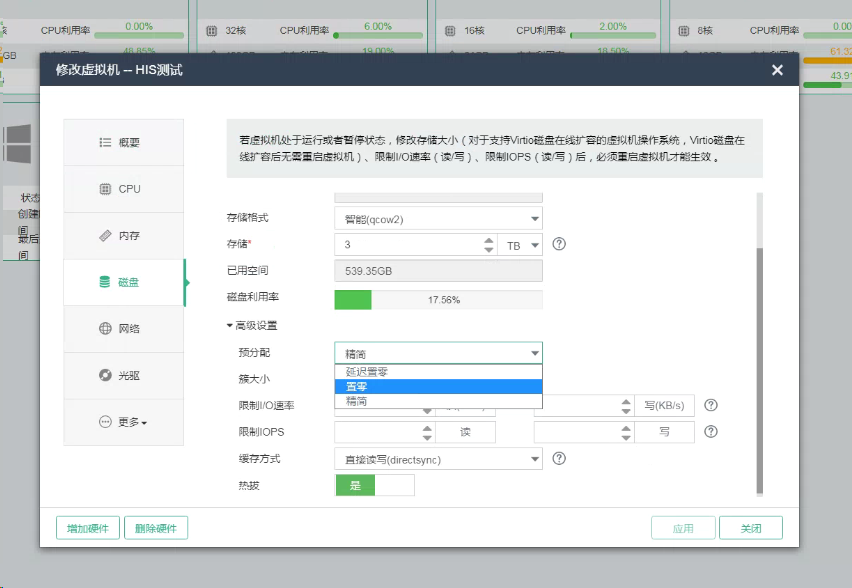The height and width of the screenshot is (588, 852).
Task: Click the 磁盘利用率 17.56% progress bar
Action: [438, 300]
